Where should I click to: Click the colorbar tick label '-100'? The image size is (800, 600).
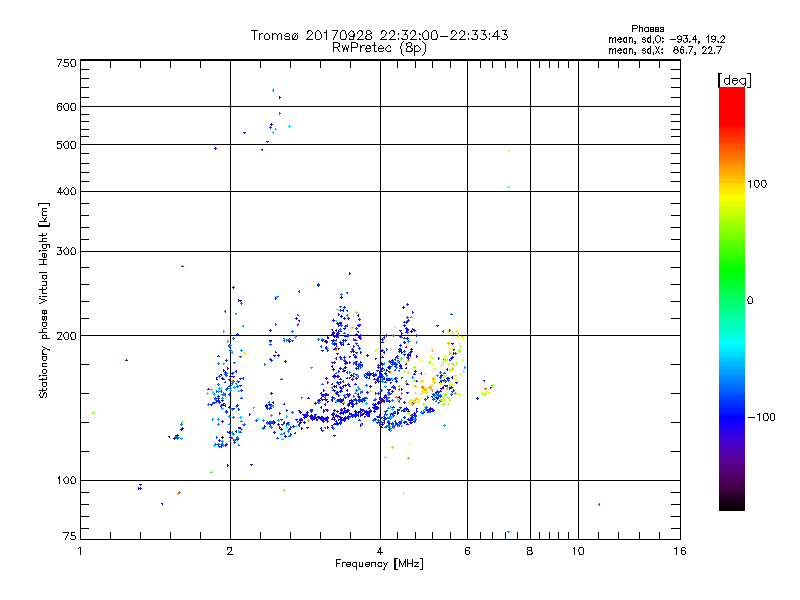761,417
